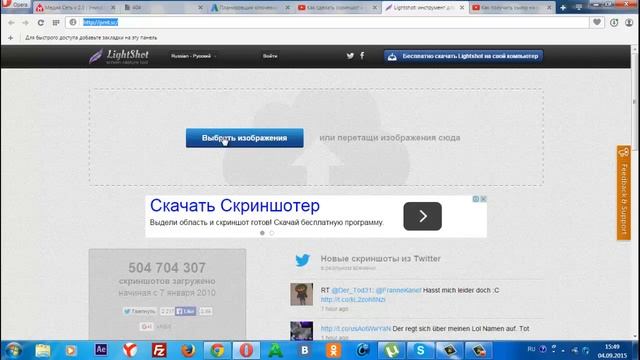Open the @Der_Tod31 mention link

click(x=352, y=290)
